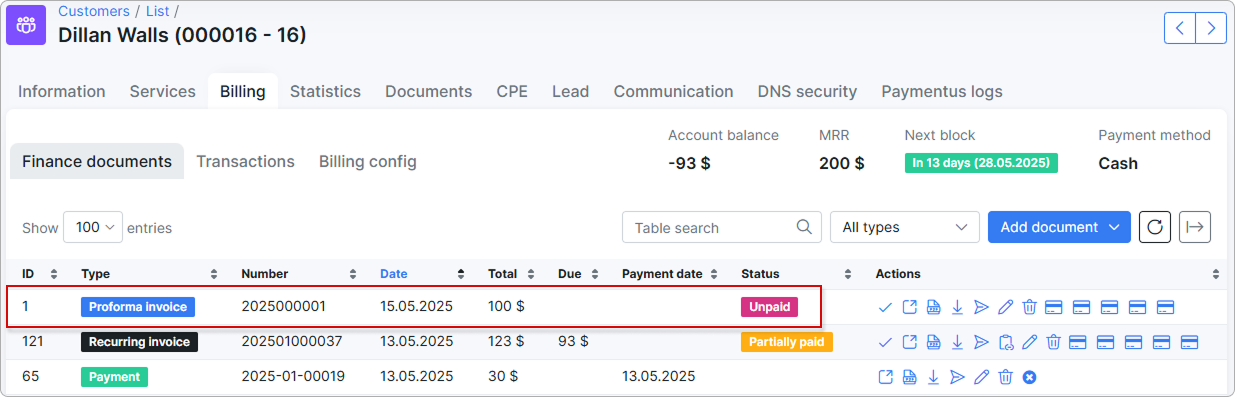The height and width of the screenshot is (397, 1235).
Task: Open the DNS security tab
Action: [807, 91]
